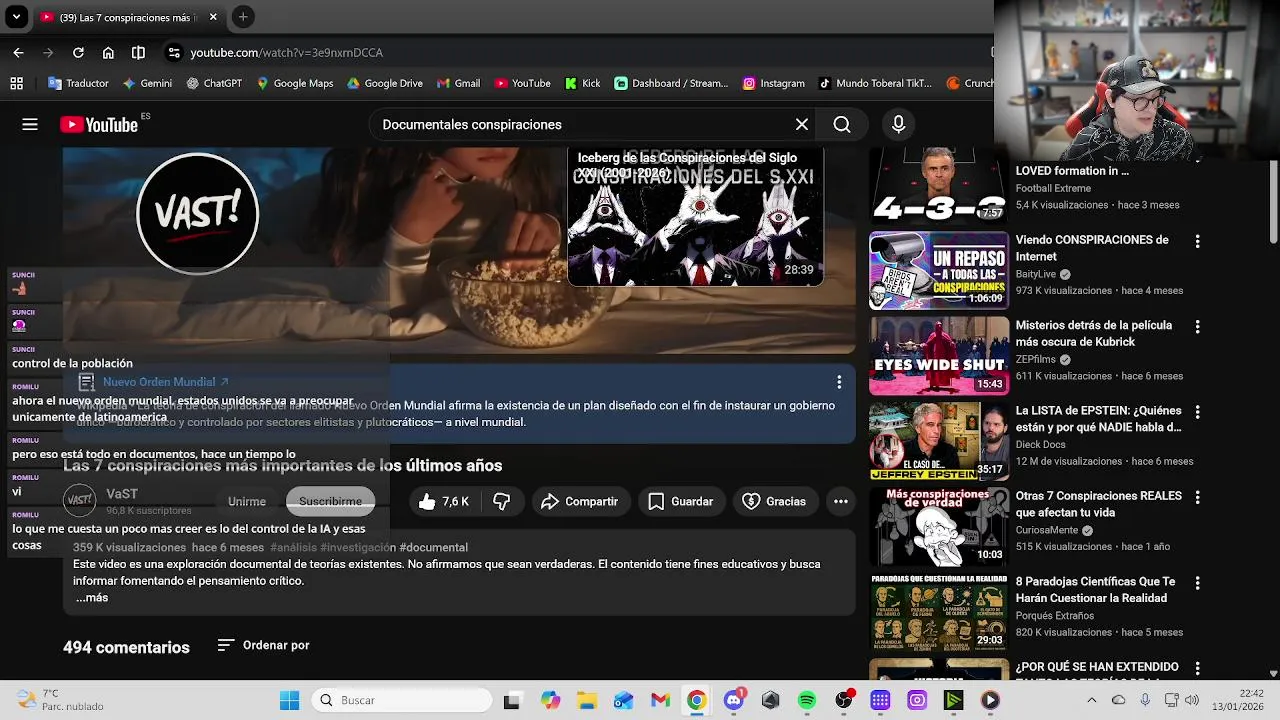Open the Google Maps bookmark
This screenshot has height=720, width=1280.
(295, 84)
